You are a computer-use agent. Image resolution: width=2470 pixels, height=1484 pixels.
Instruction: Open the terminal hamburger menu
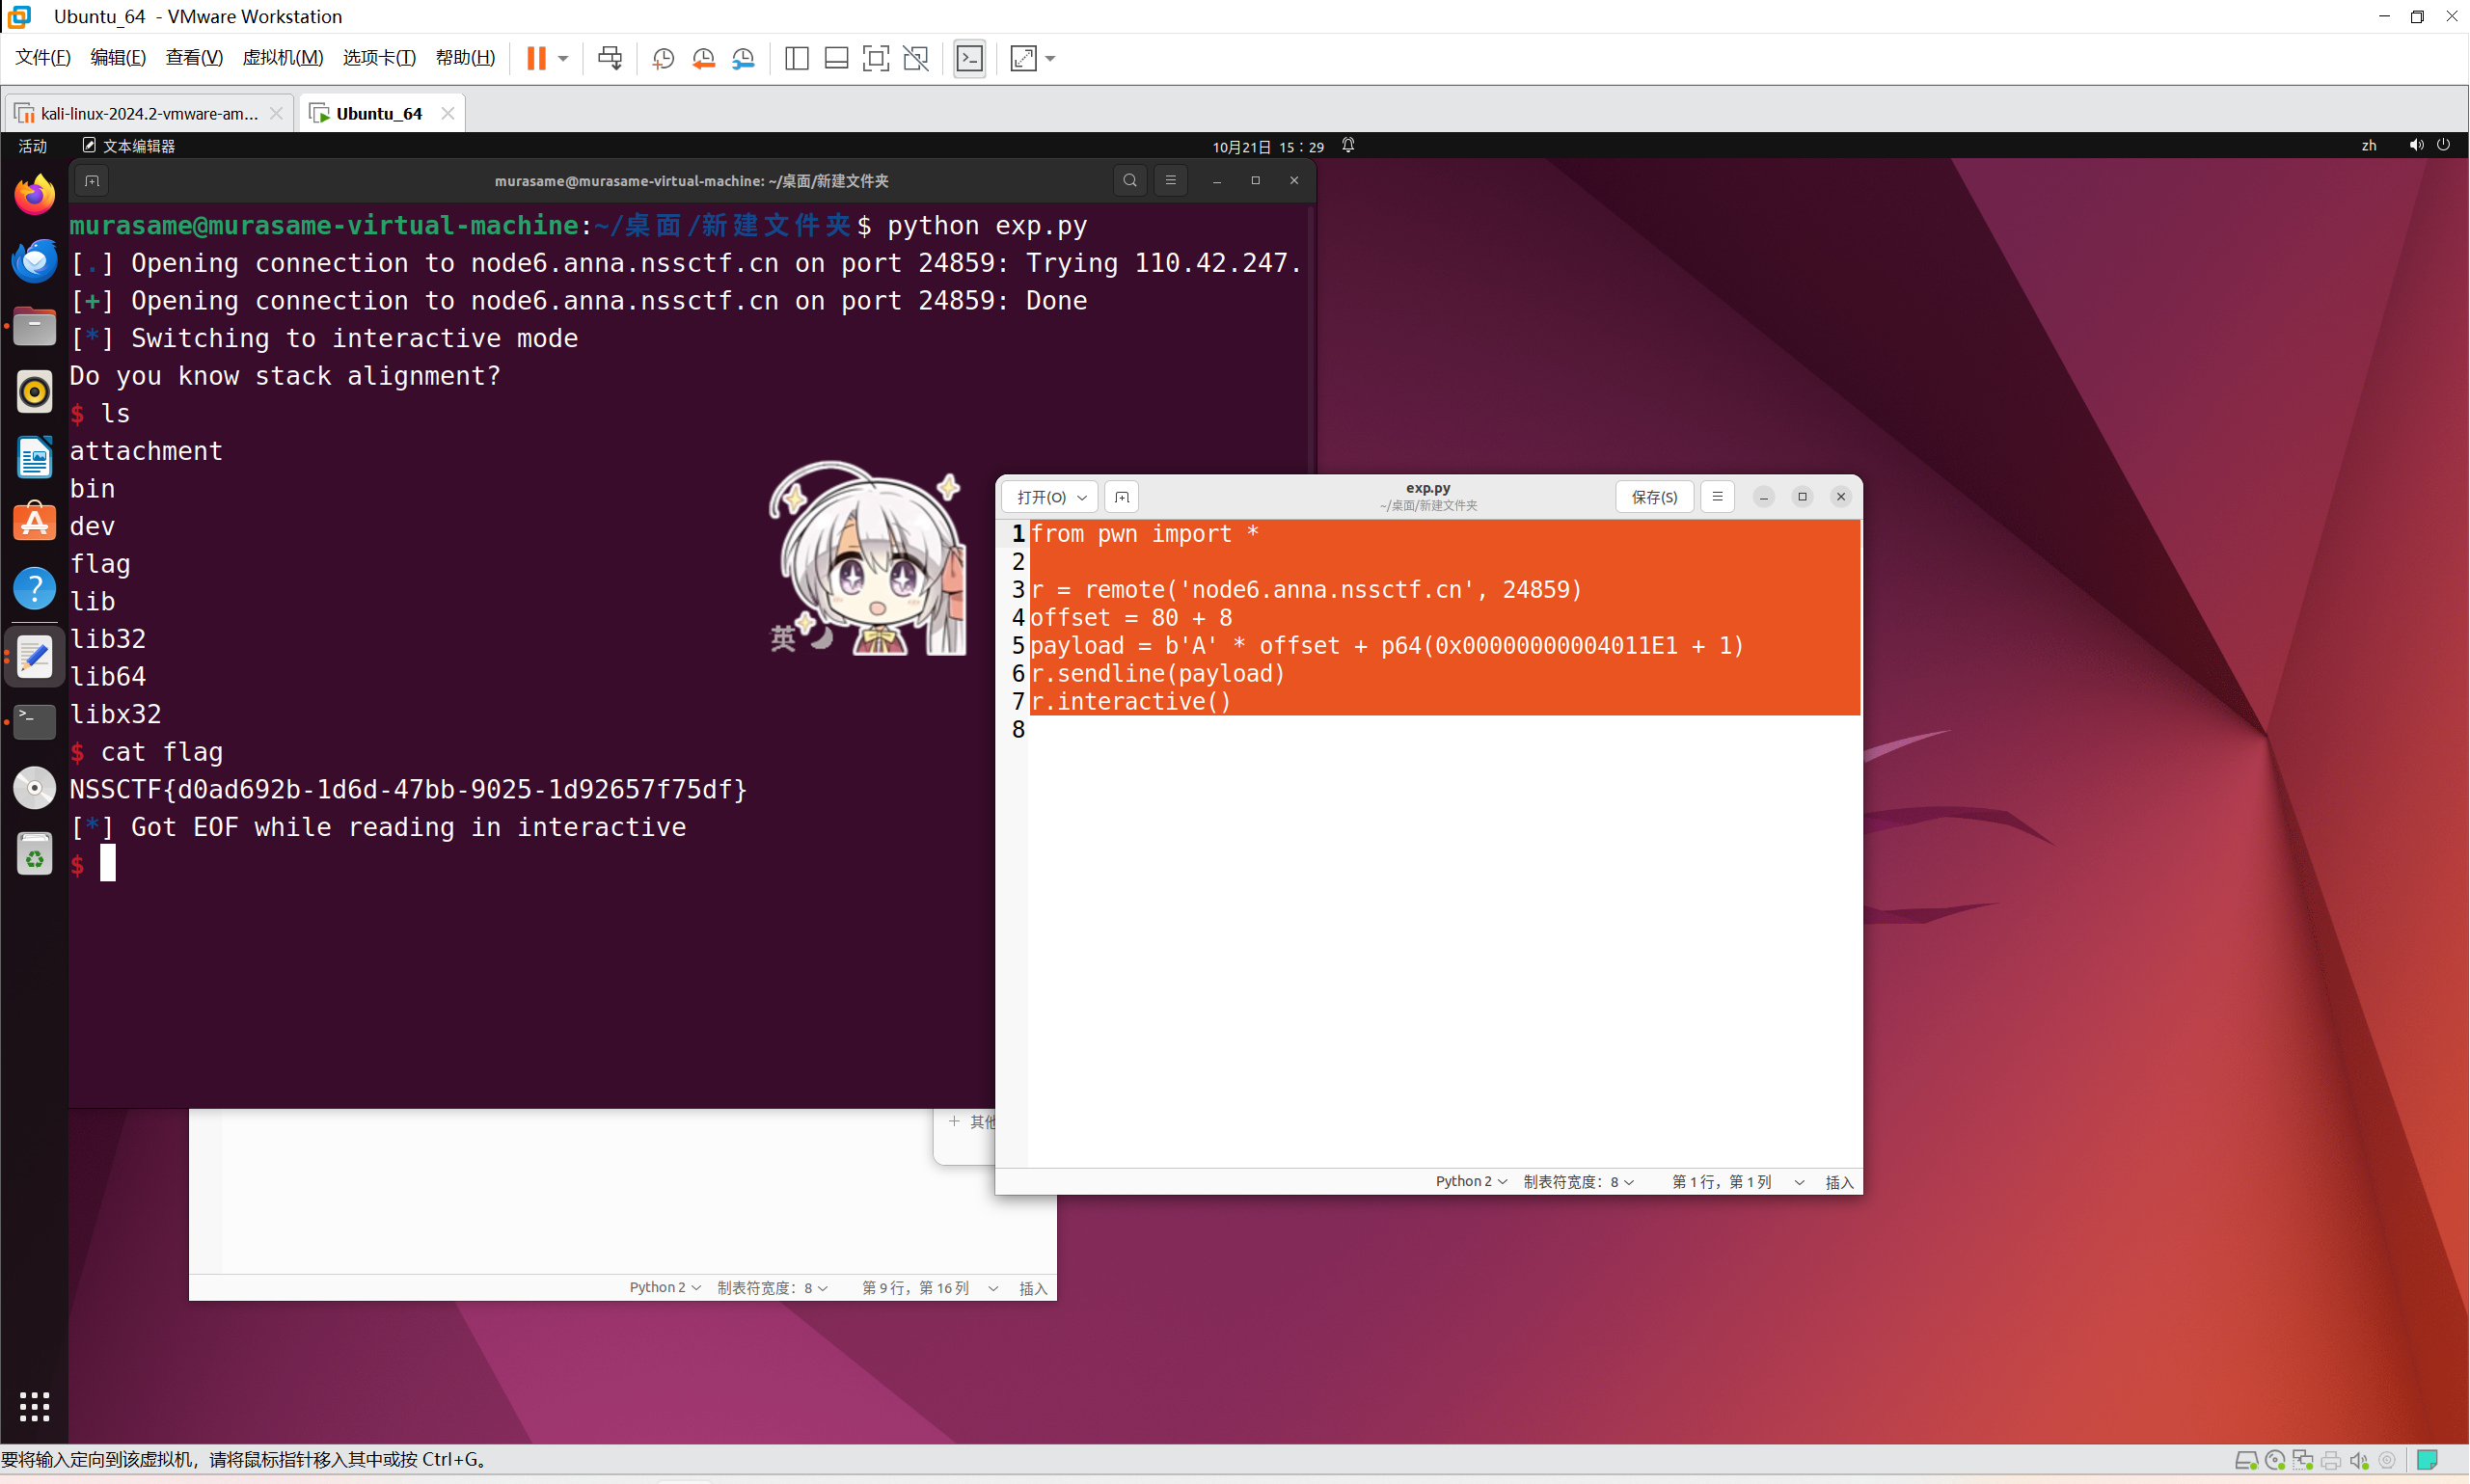click(x=1170, y=181)
